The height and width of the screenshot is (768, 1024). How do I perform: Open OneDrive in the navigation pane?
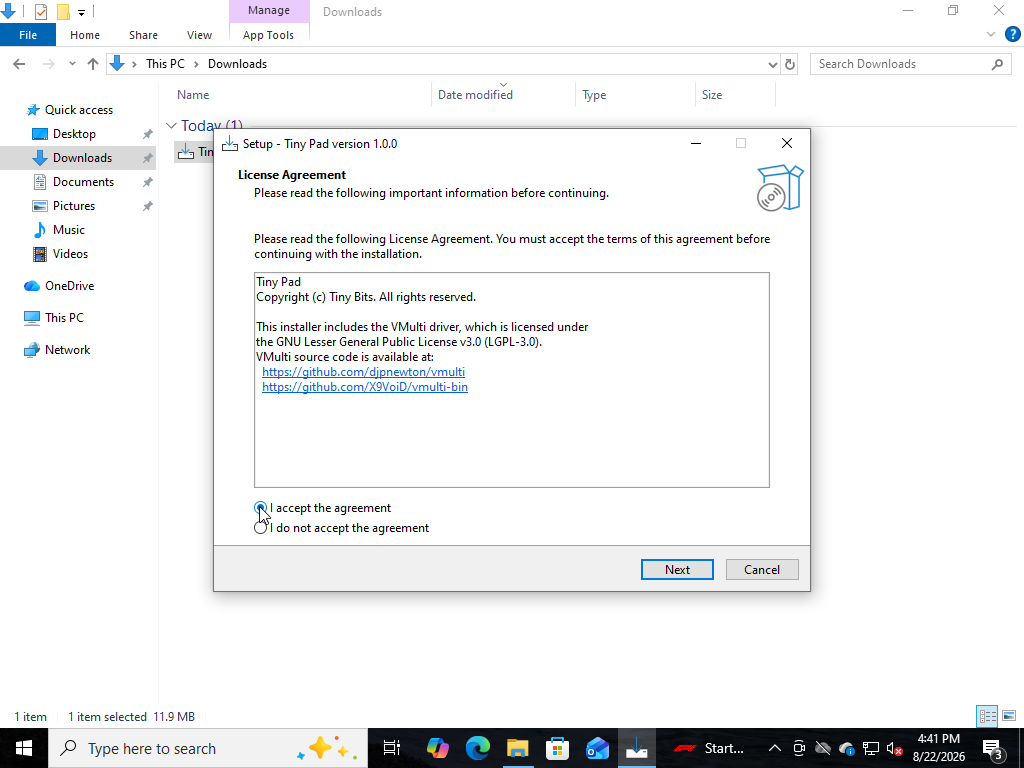(x=69, y=286)
